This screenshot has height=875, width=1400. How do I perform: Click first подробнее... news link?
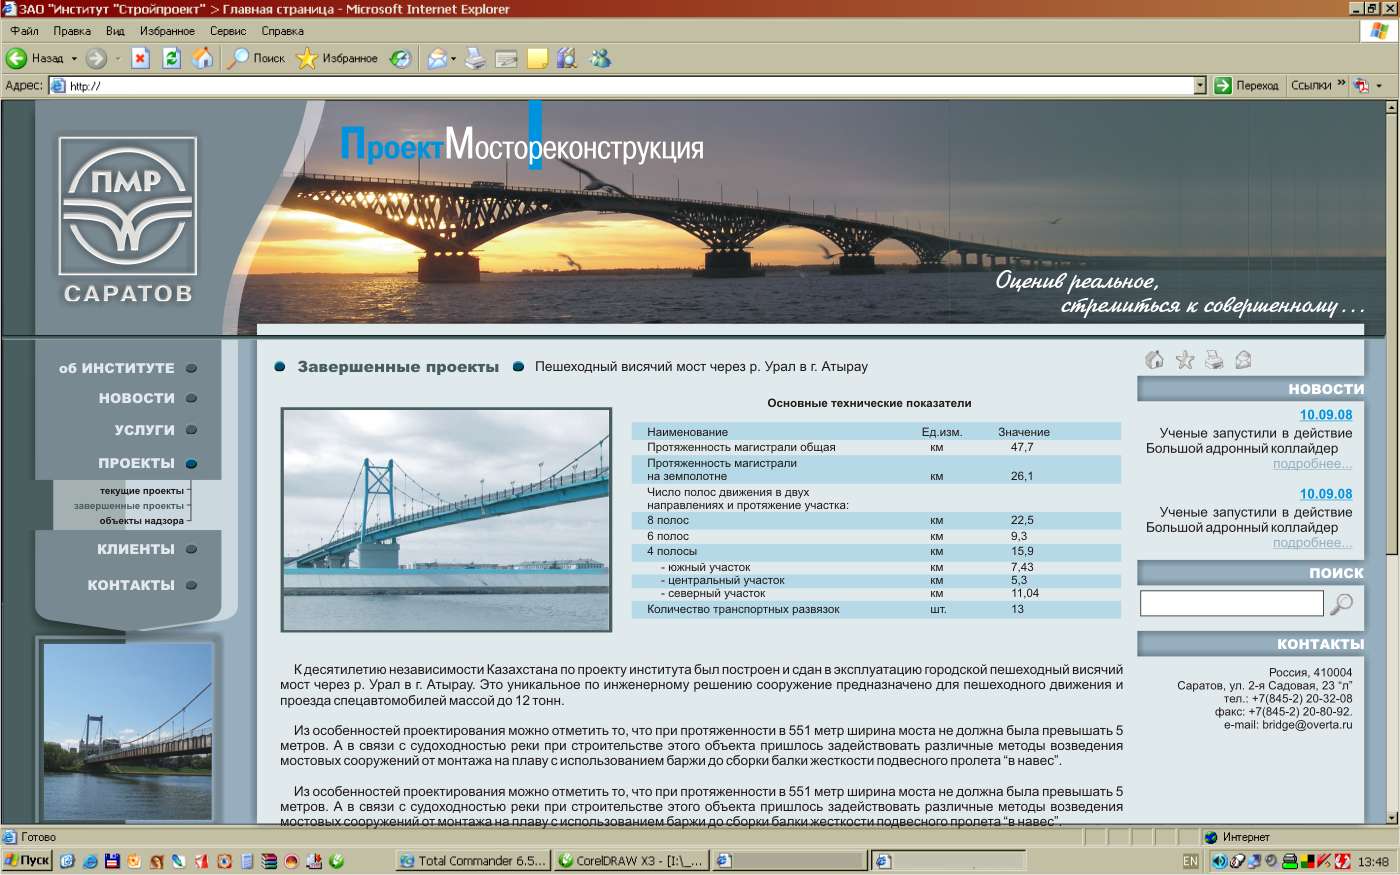(x=1312, y=464)
